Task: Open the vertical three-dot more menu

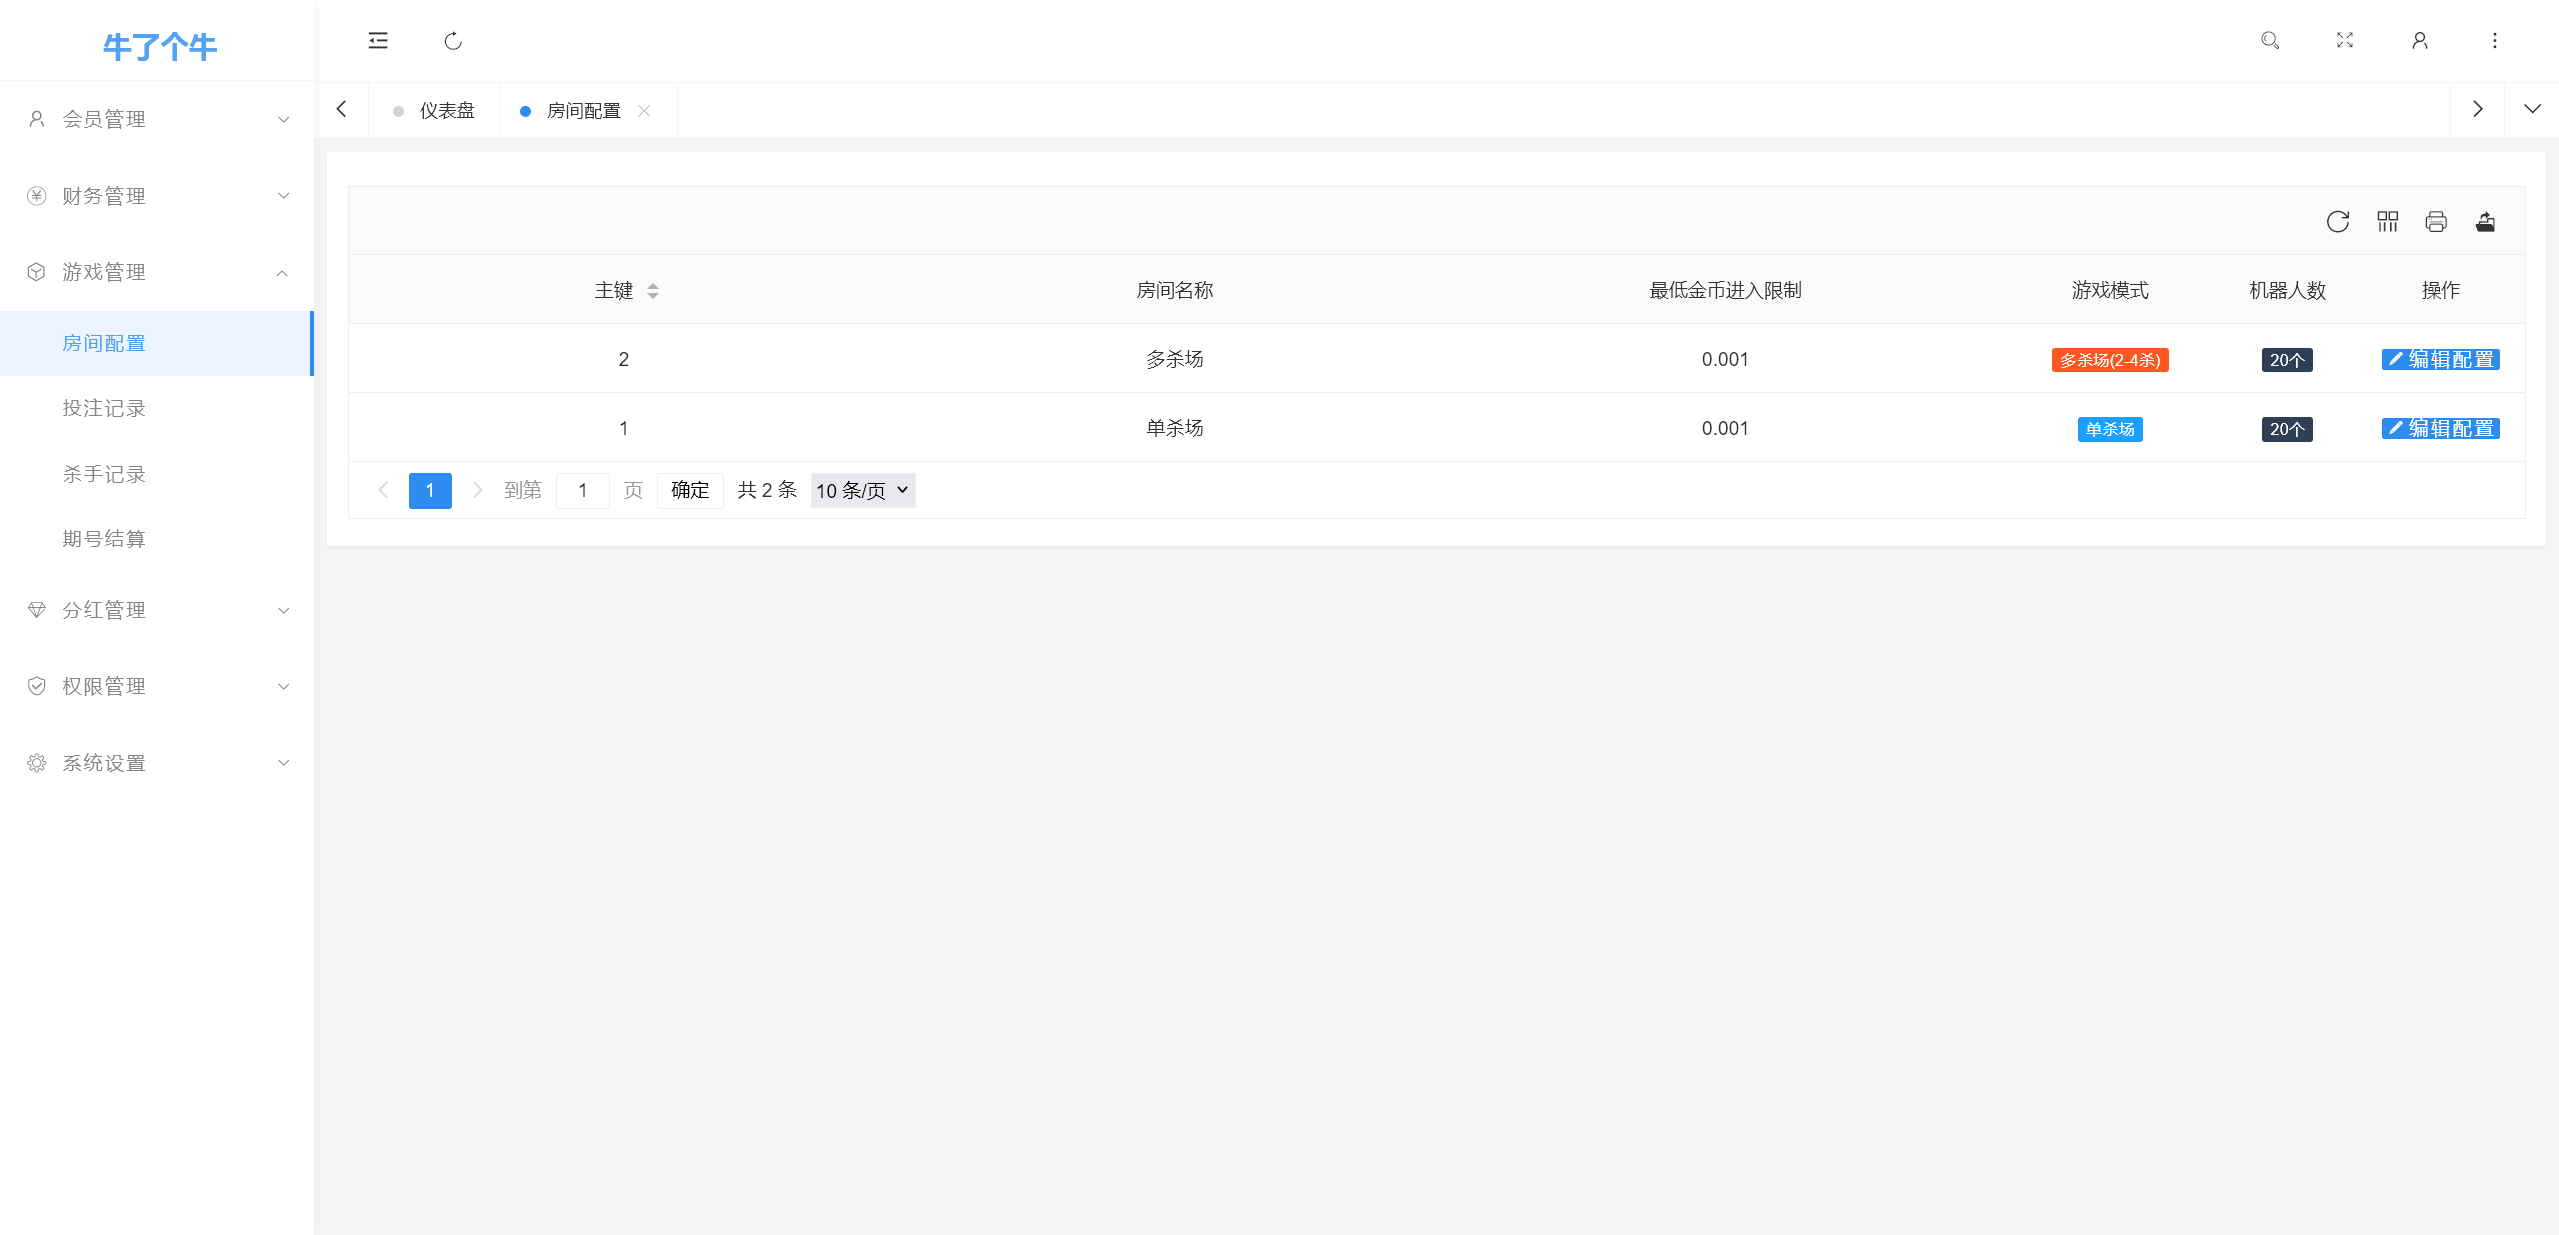Action: [x=2495, y=41]
